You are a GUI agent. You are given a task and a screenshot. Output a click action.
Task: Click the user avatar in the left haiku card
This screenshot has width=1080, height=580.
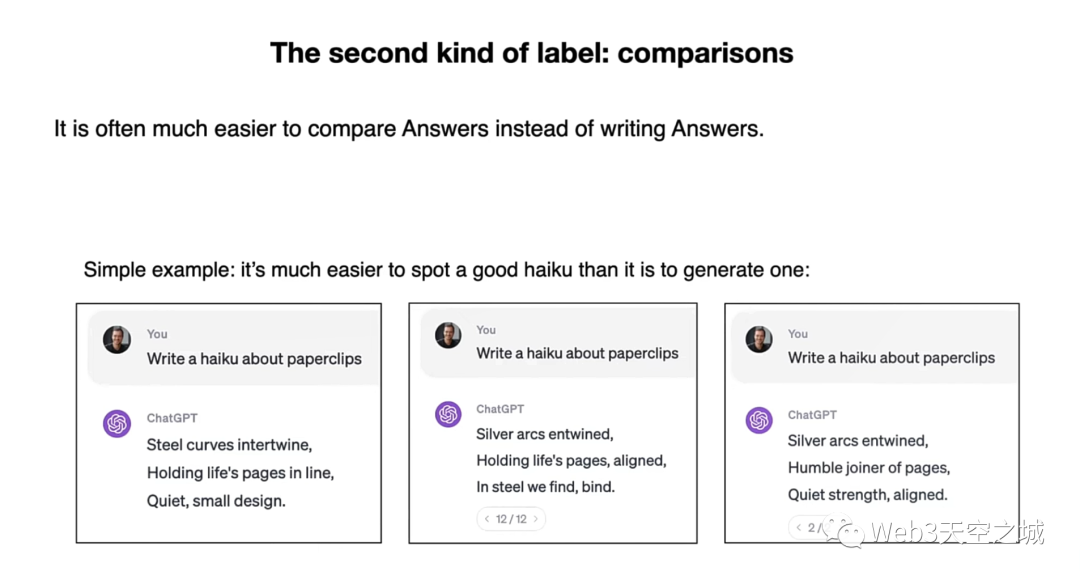(117, 340)
